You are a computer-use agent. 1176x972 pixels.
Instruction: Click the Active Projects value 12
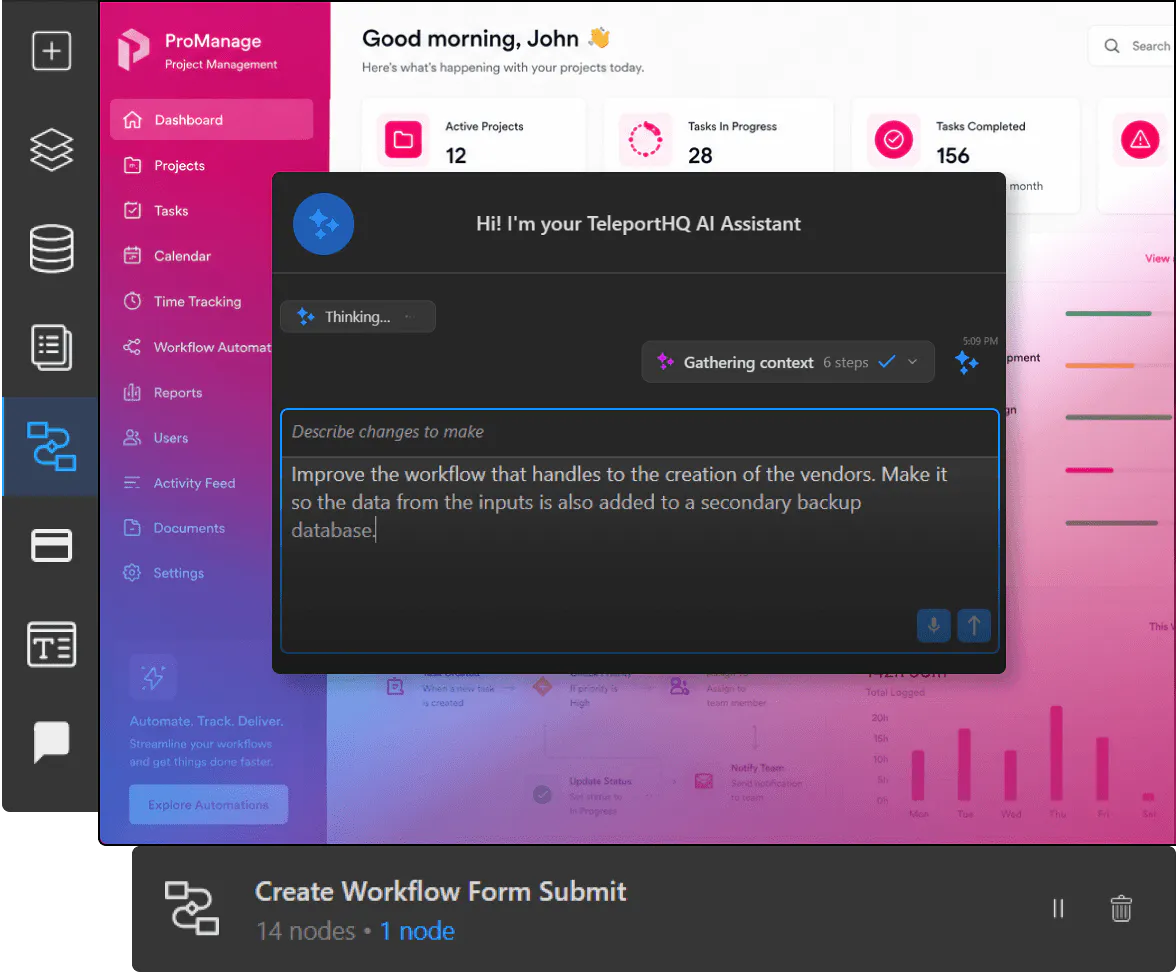pos(456,155)
